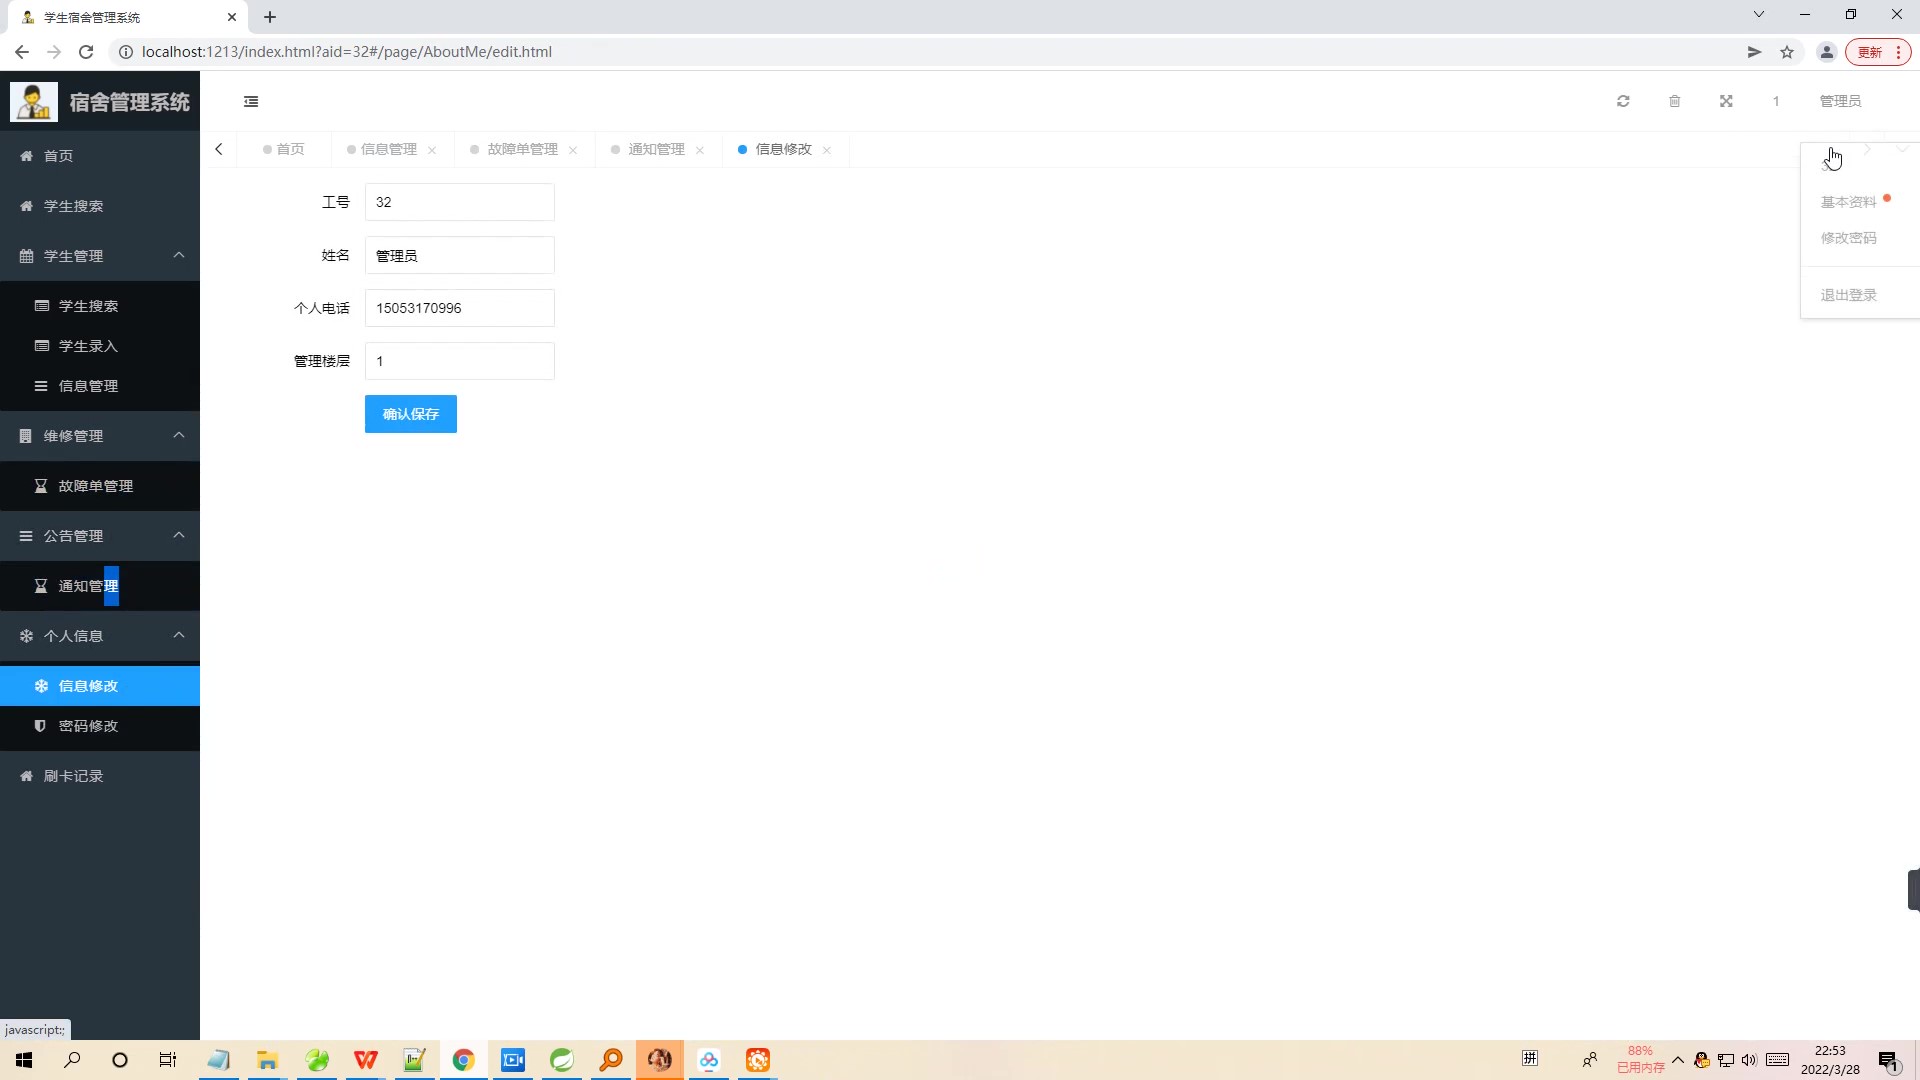This screenshot has height=1080, width=1920.
Task: Click the shield icon beside 密码修改
Action: tap(40, 726)
